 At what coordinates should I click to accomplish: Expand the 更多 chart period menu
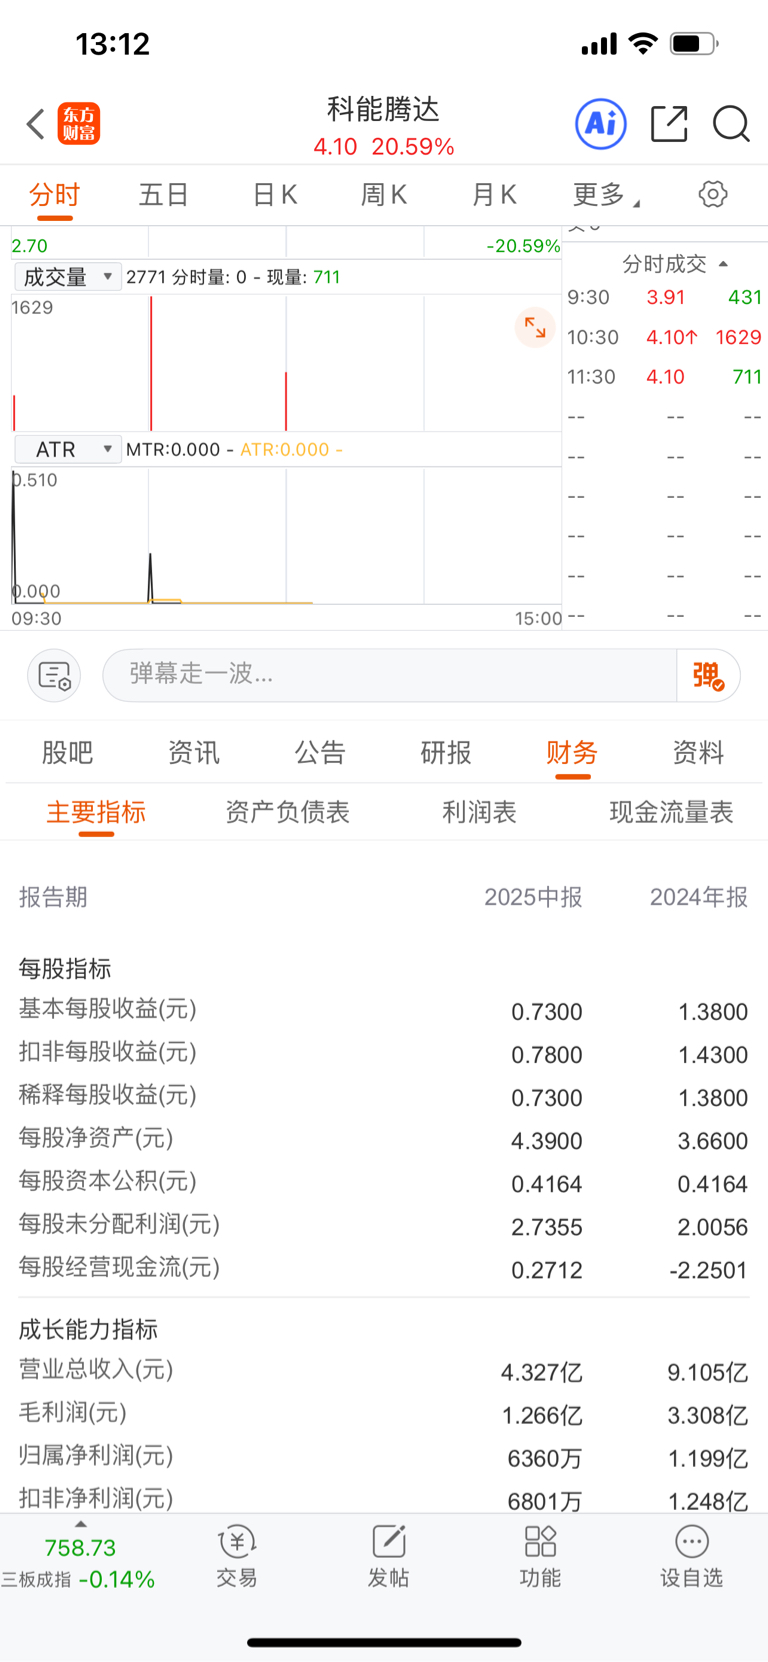coord(606,195)
